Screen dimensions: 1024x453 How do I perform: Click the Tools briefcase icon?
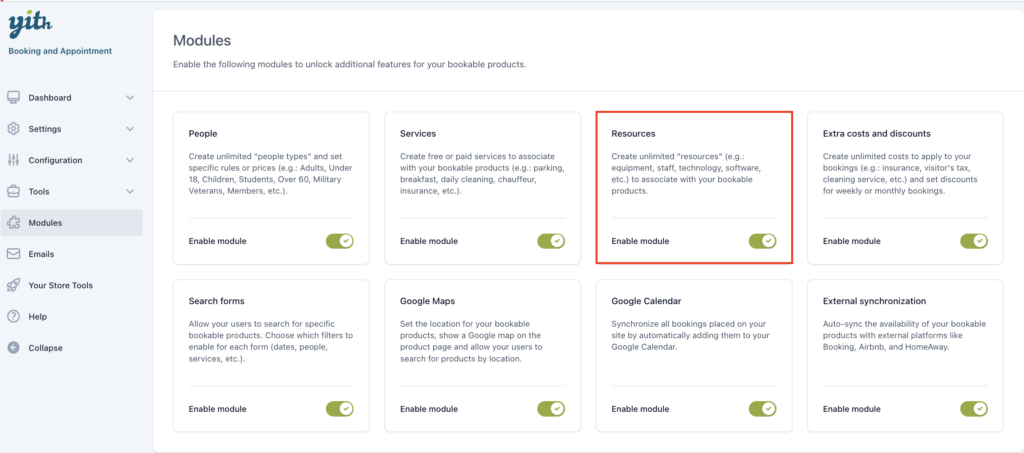(x=13, y=191)
